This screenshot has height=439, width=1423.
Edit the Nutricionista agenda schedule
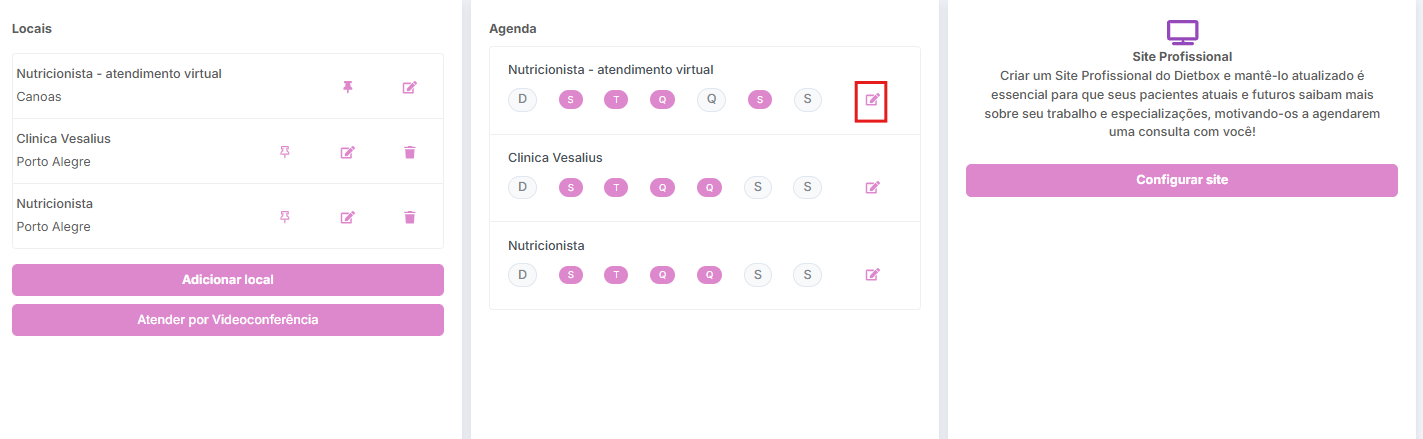[x=872, y=274]
